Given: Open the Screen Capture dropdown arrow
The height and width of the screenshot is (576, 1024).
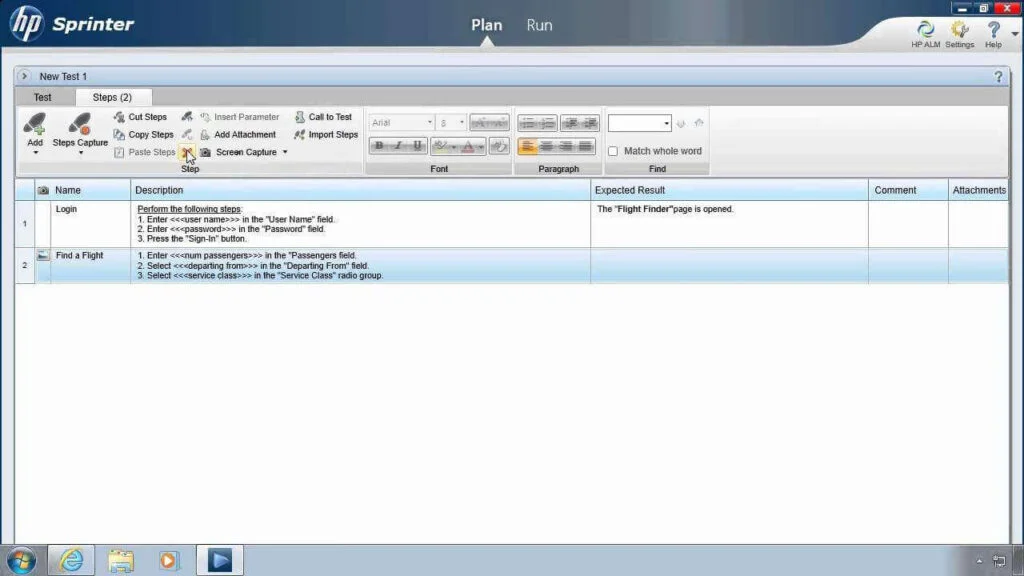Looking at the screenshot, I should [285, 152].
